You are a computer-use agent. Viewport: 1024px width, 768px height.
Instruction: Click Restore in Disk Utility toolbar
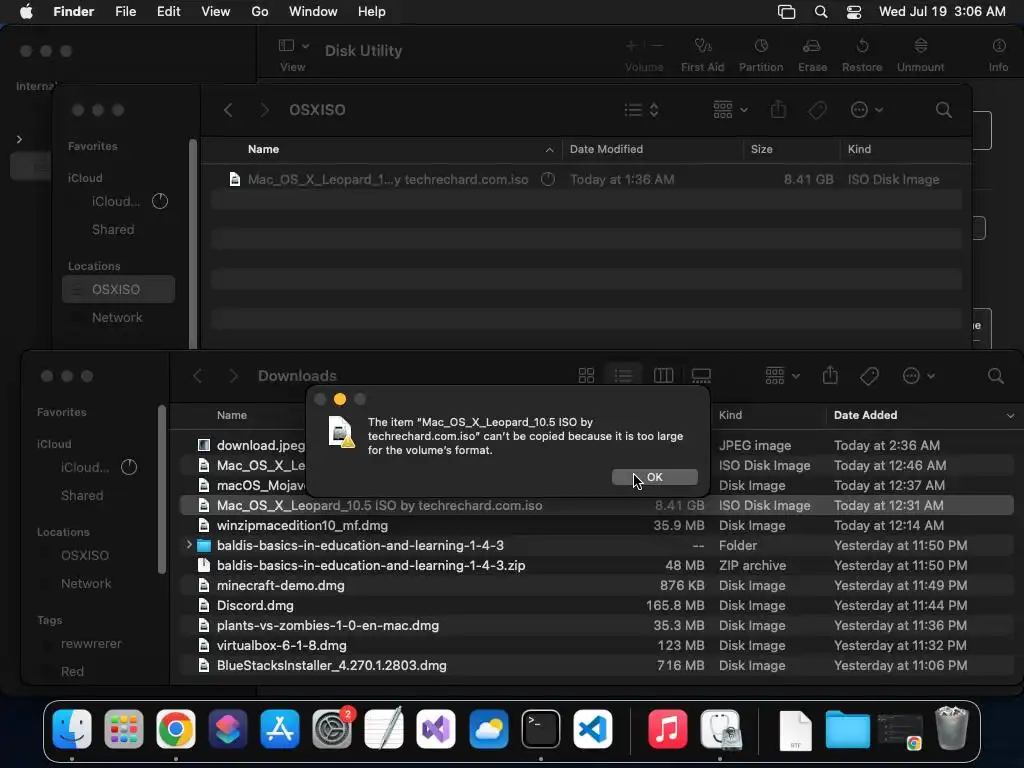pyautogui.click(x=862, y=55)
